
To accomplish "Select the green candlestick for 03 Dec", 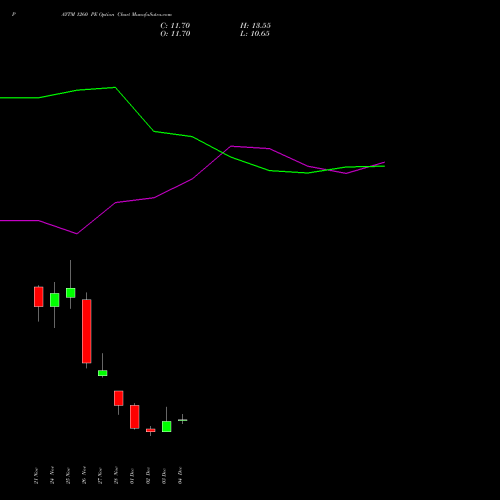I will coord(167,426).
